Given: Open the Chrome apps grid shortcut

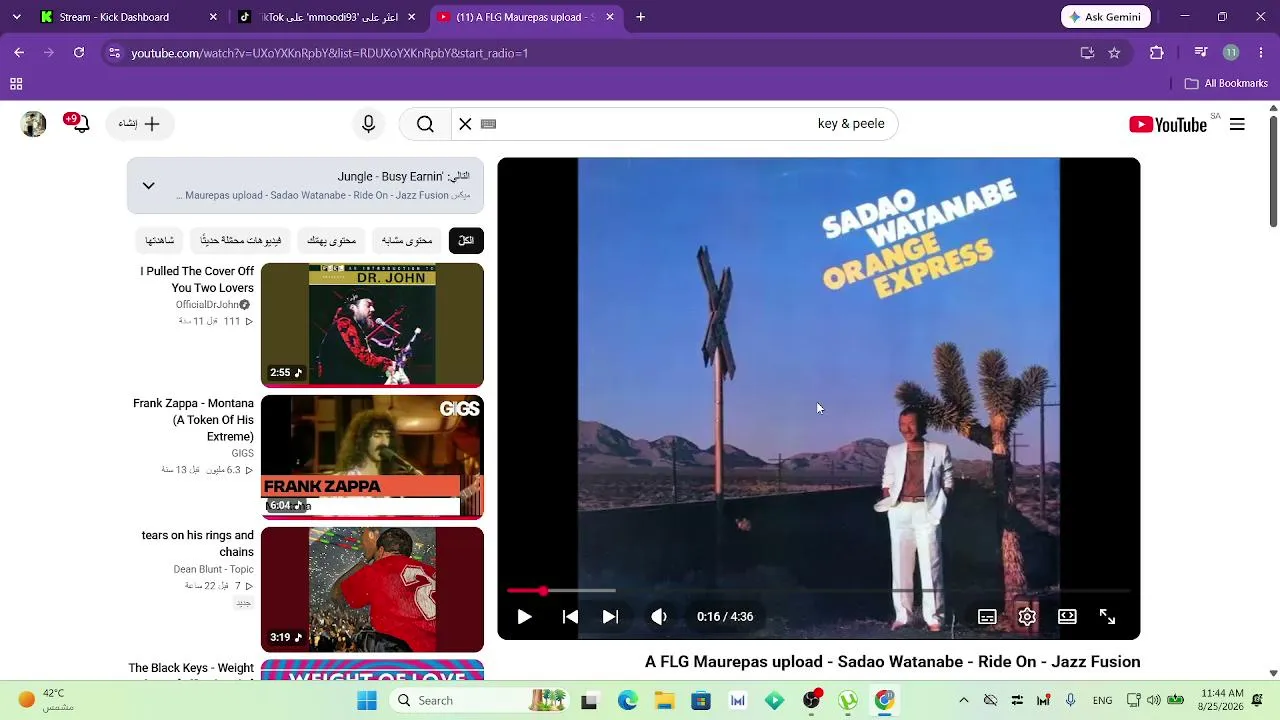Looking at the screenshot, I should point(16,84).
